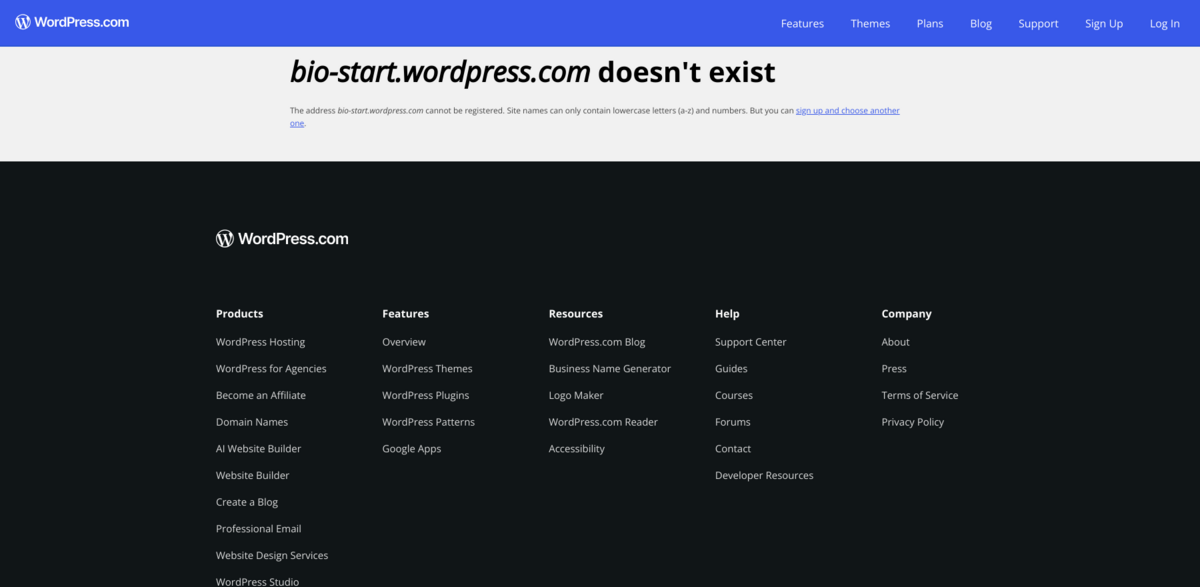Screen dimensions: 1200x587
Task: Open the Blog page from the top navigation
Action: 980,23
